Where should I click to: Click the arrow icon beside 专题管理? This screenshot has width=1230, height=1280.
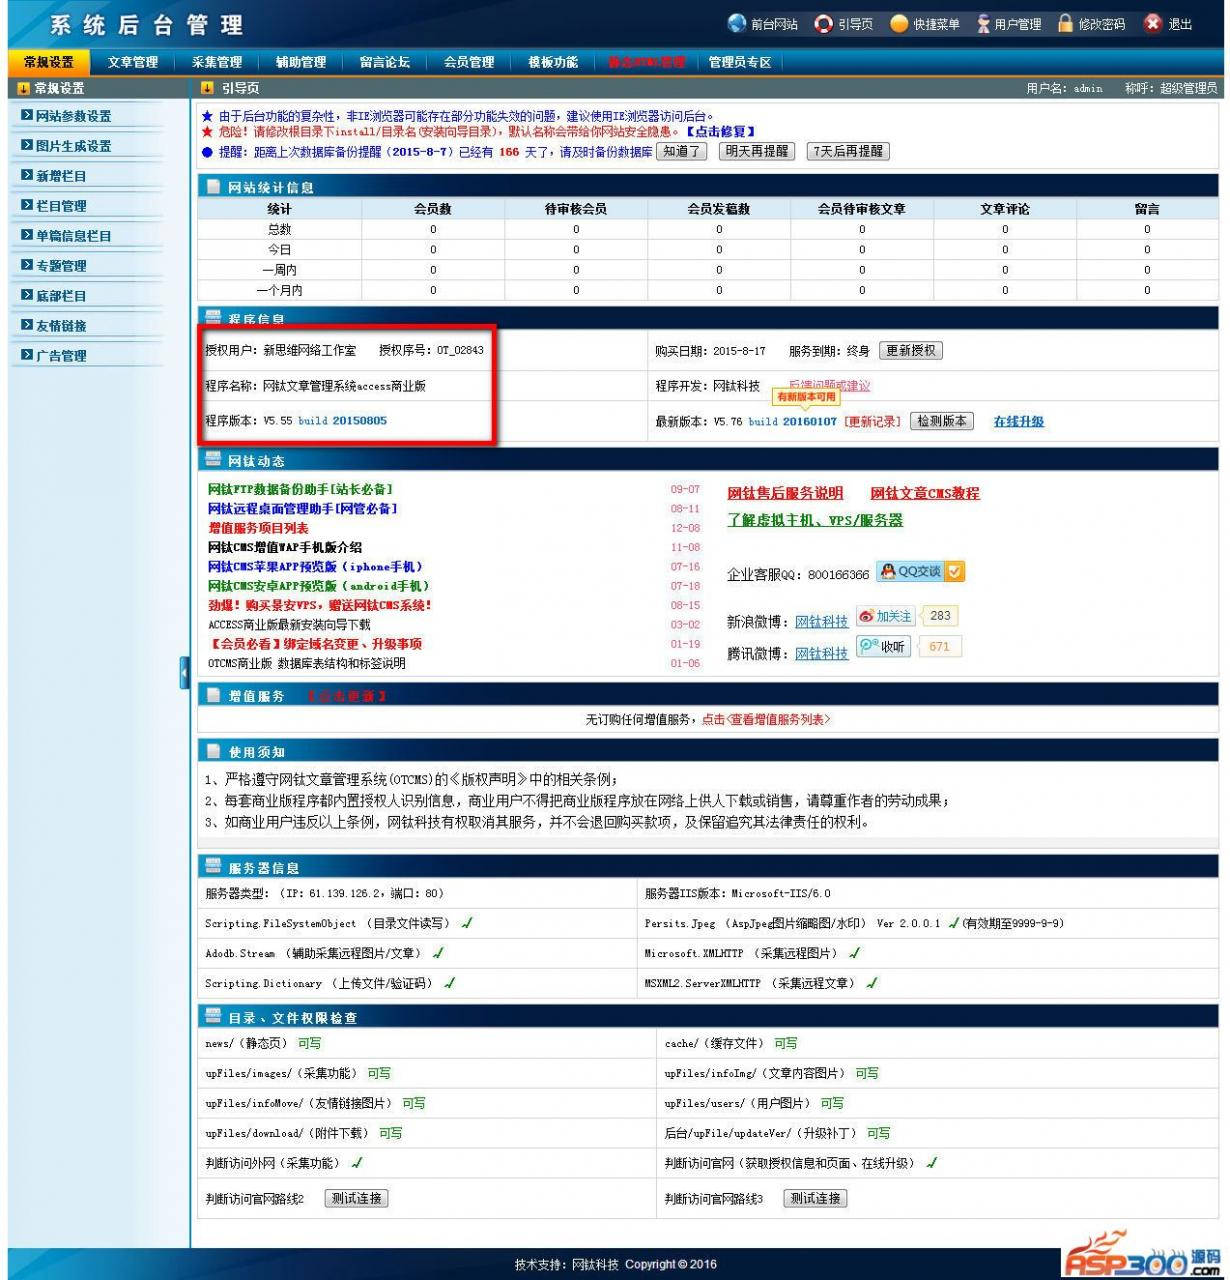[x=27, y=266]
